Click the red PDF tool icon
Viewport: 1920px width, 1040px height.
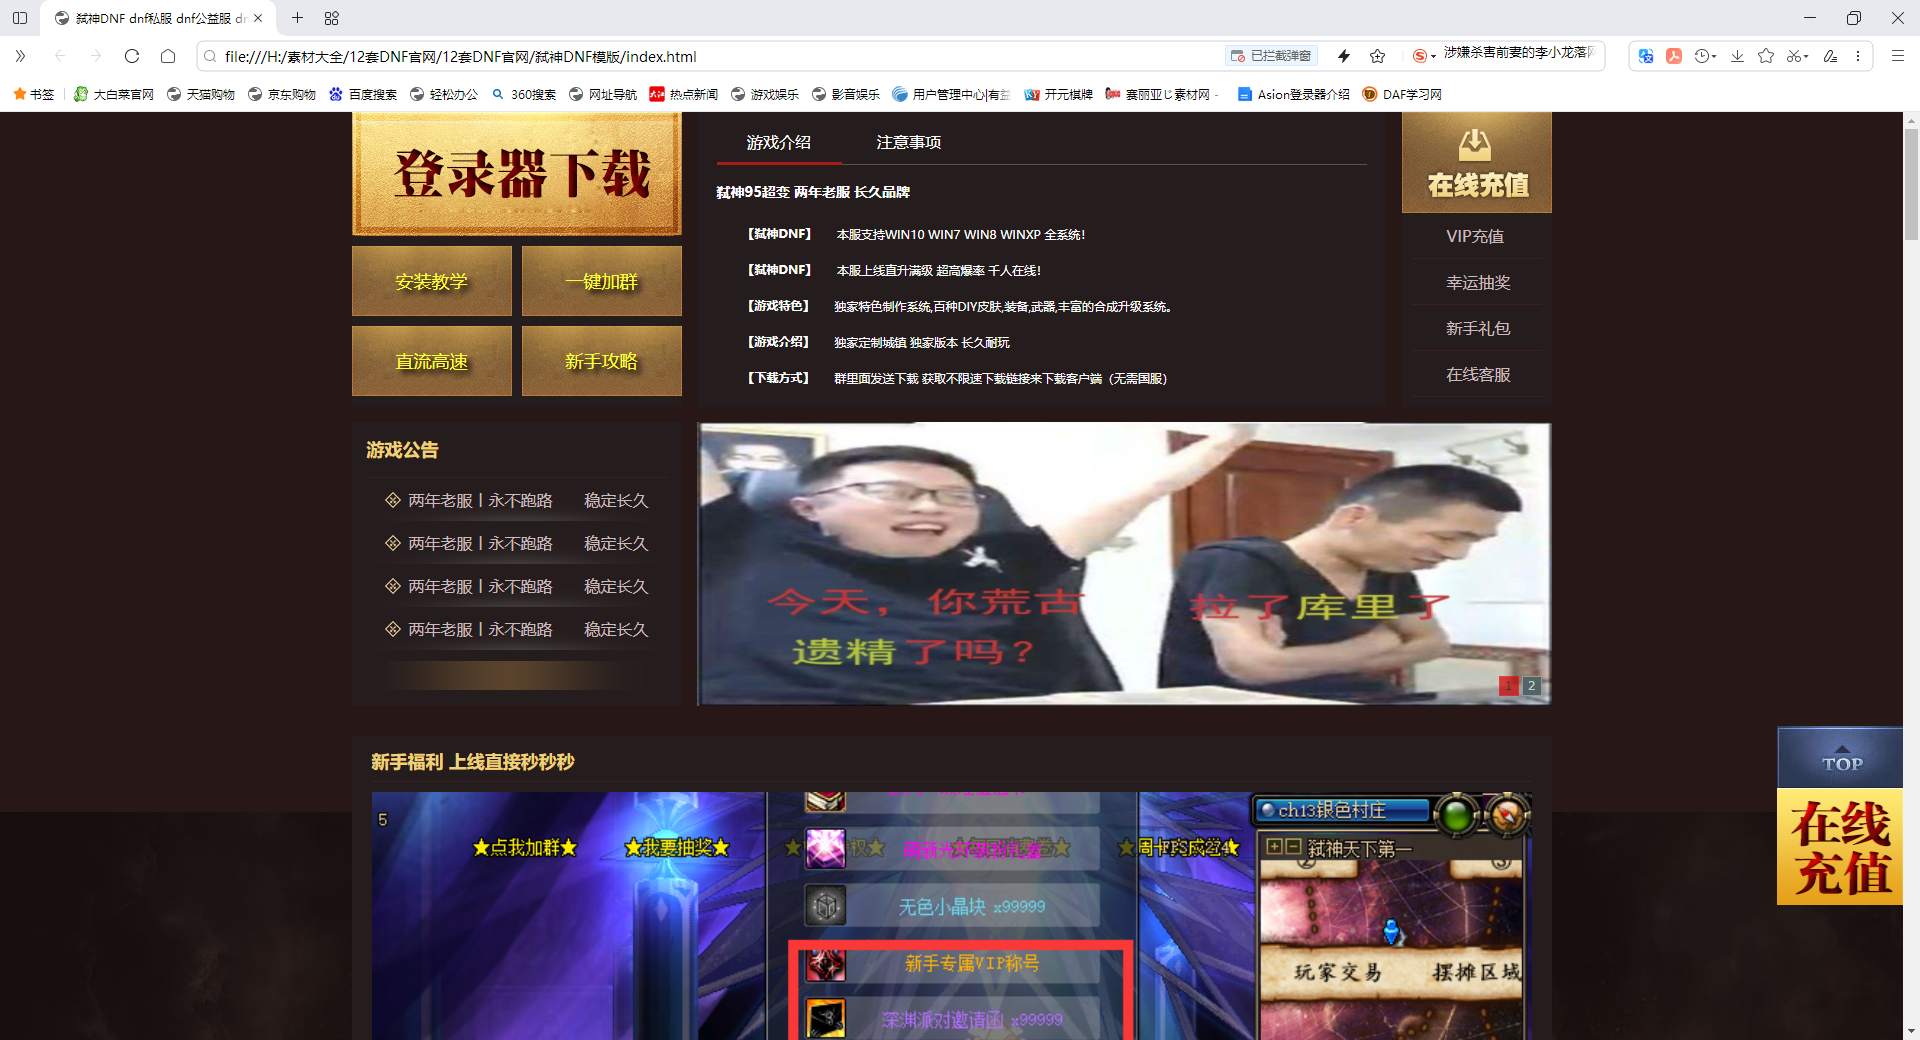(x=1674, y=56)
